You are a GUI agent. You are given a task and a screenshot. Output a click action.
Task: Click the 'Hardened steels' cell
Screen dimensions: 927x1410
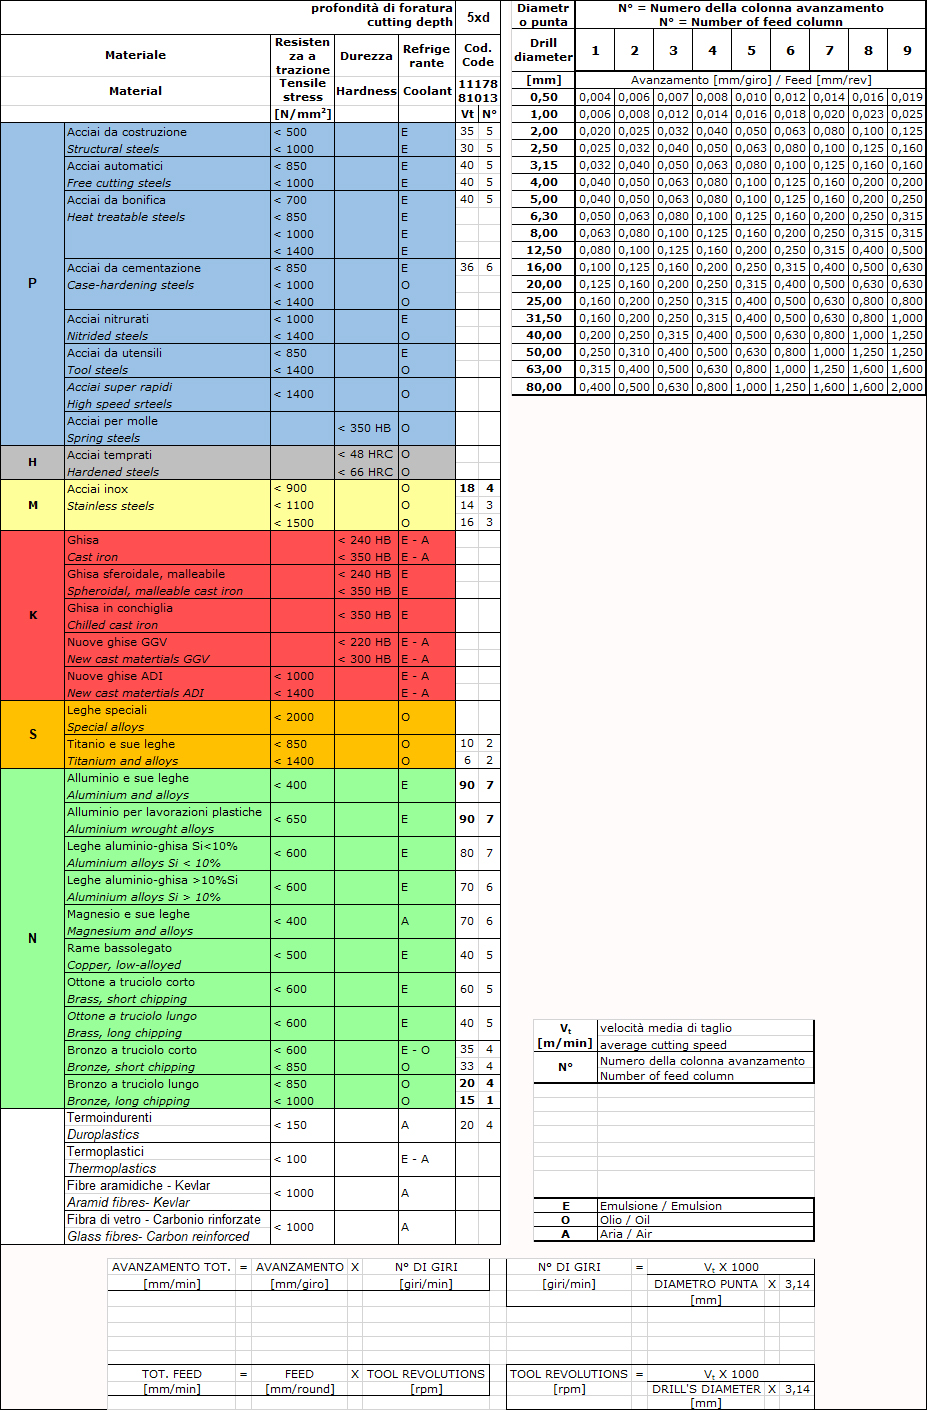coord(168,472)
